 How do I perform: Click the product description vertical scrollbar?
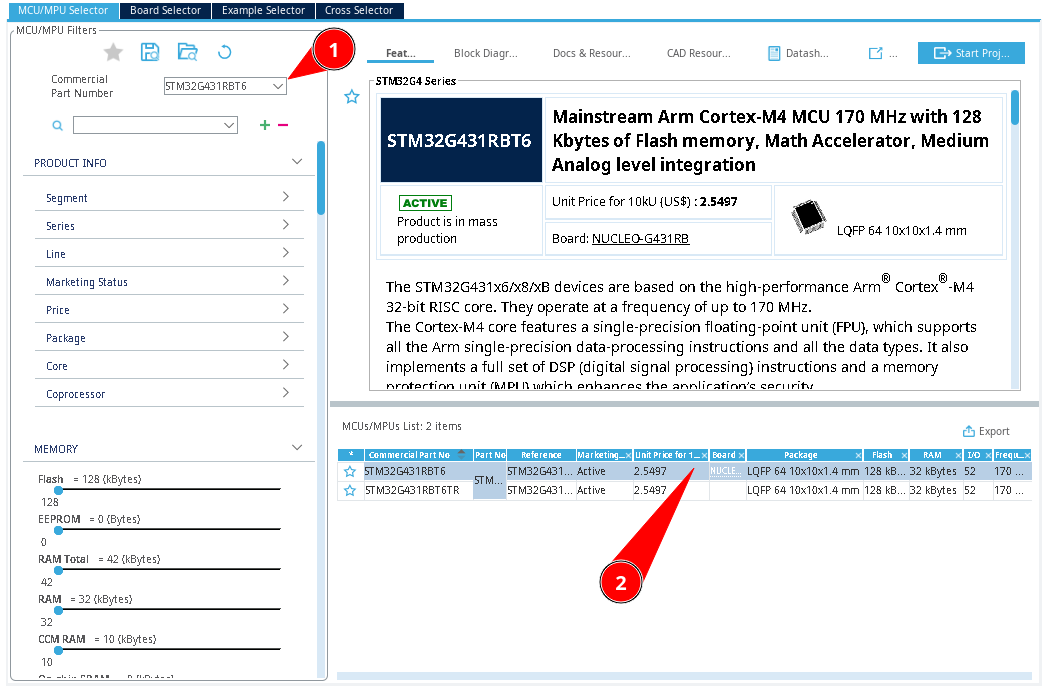click(x=1015, y=107)
